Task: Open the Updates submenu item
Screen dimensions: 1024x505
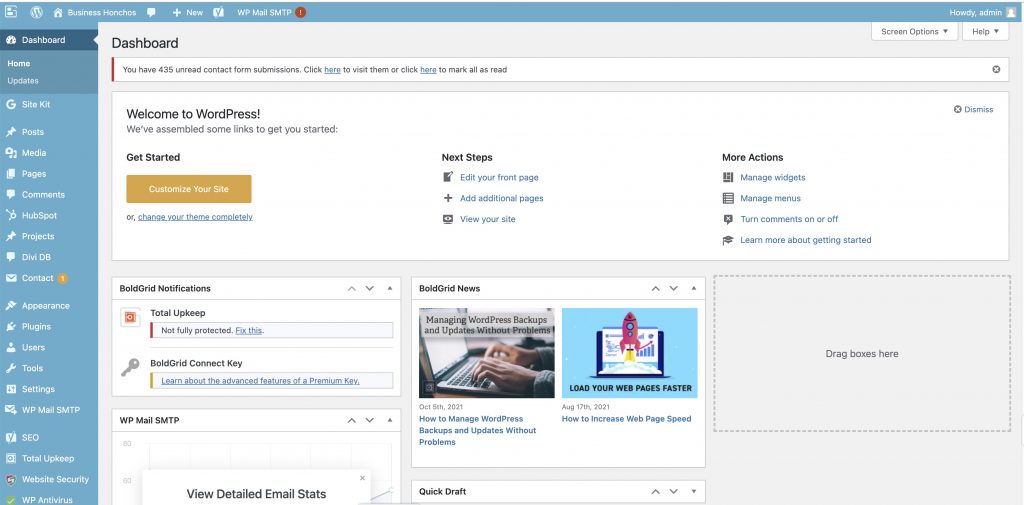Action: click(23, 81)
